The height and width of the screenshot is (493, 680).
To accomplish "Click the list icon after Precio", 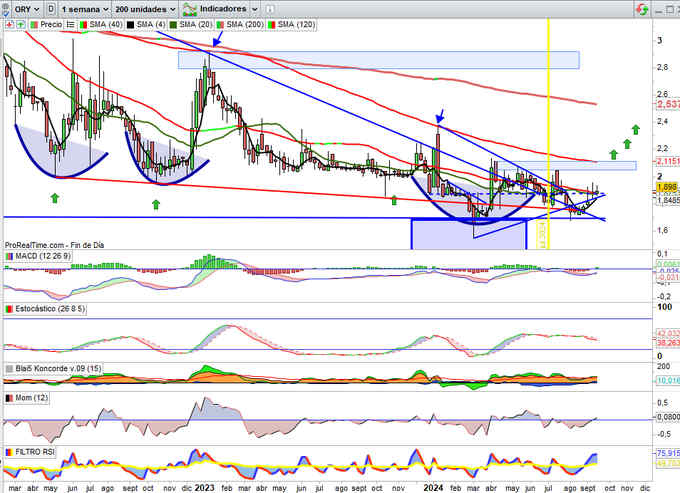I will point(71,25).
